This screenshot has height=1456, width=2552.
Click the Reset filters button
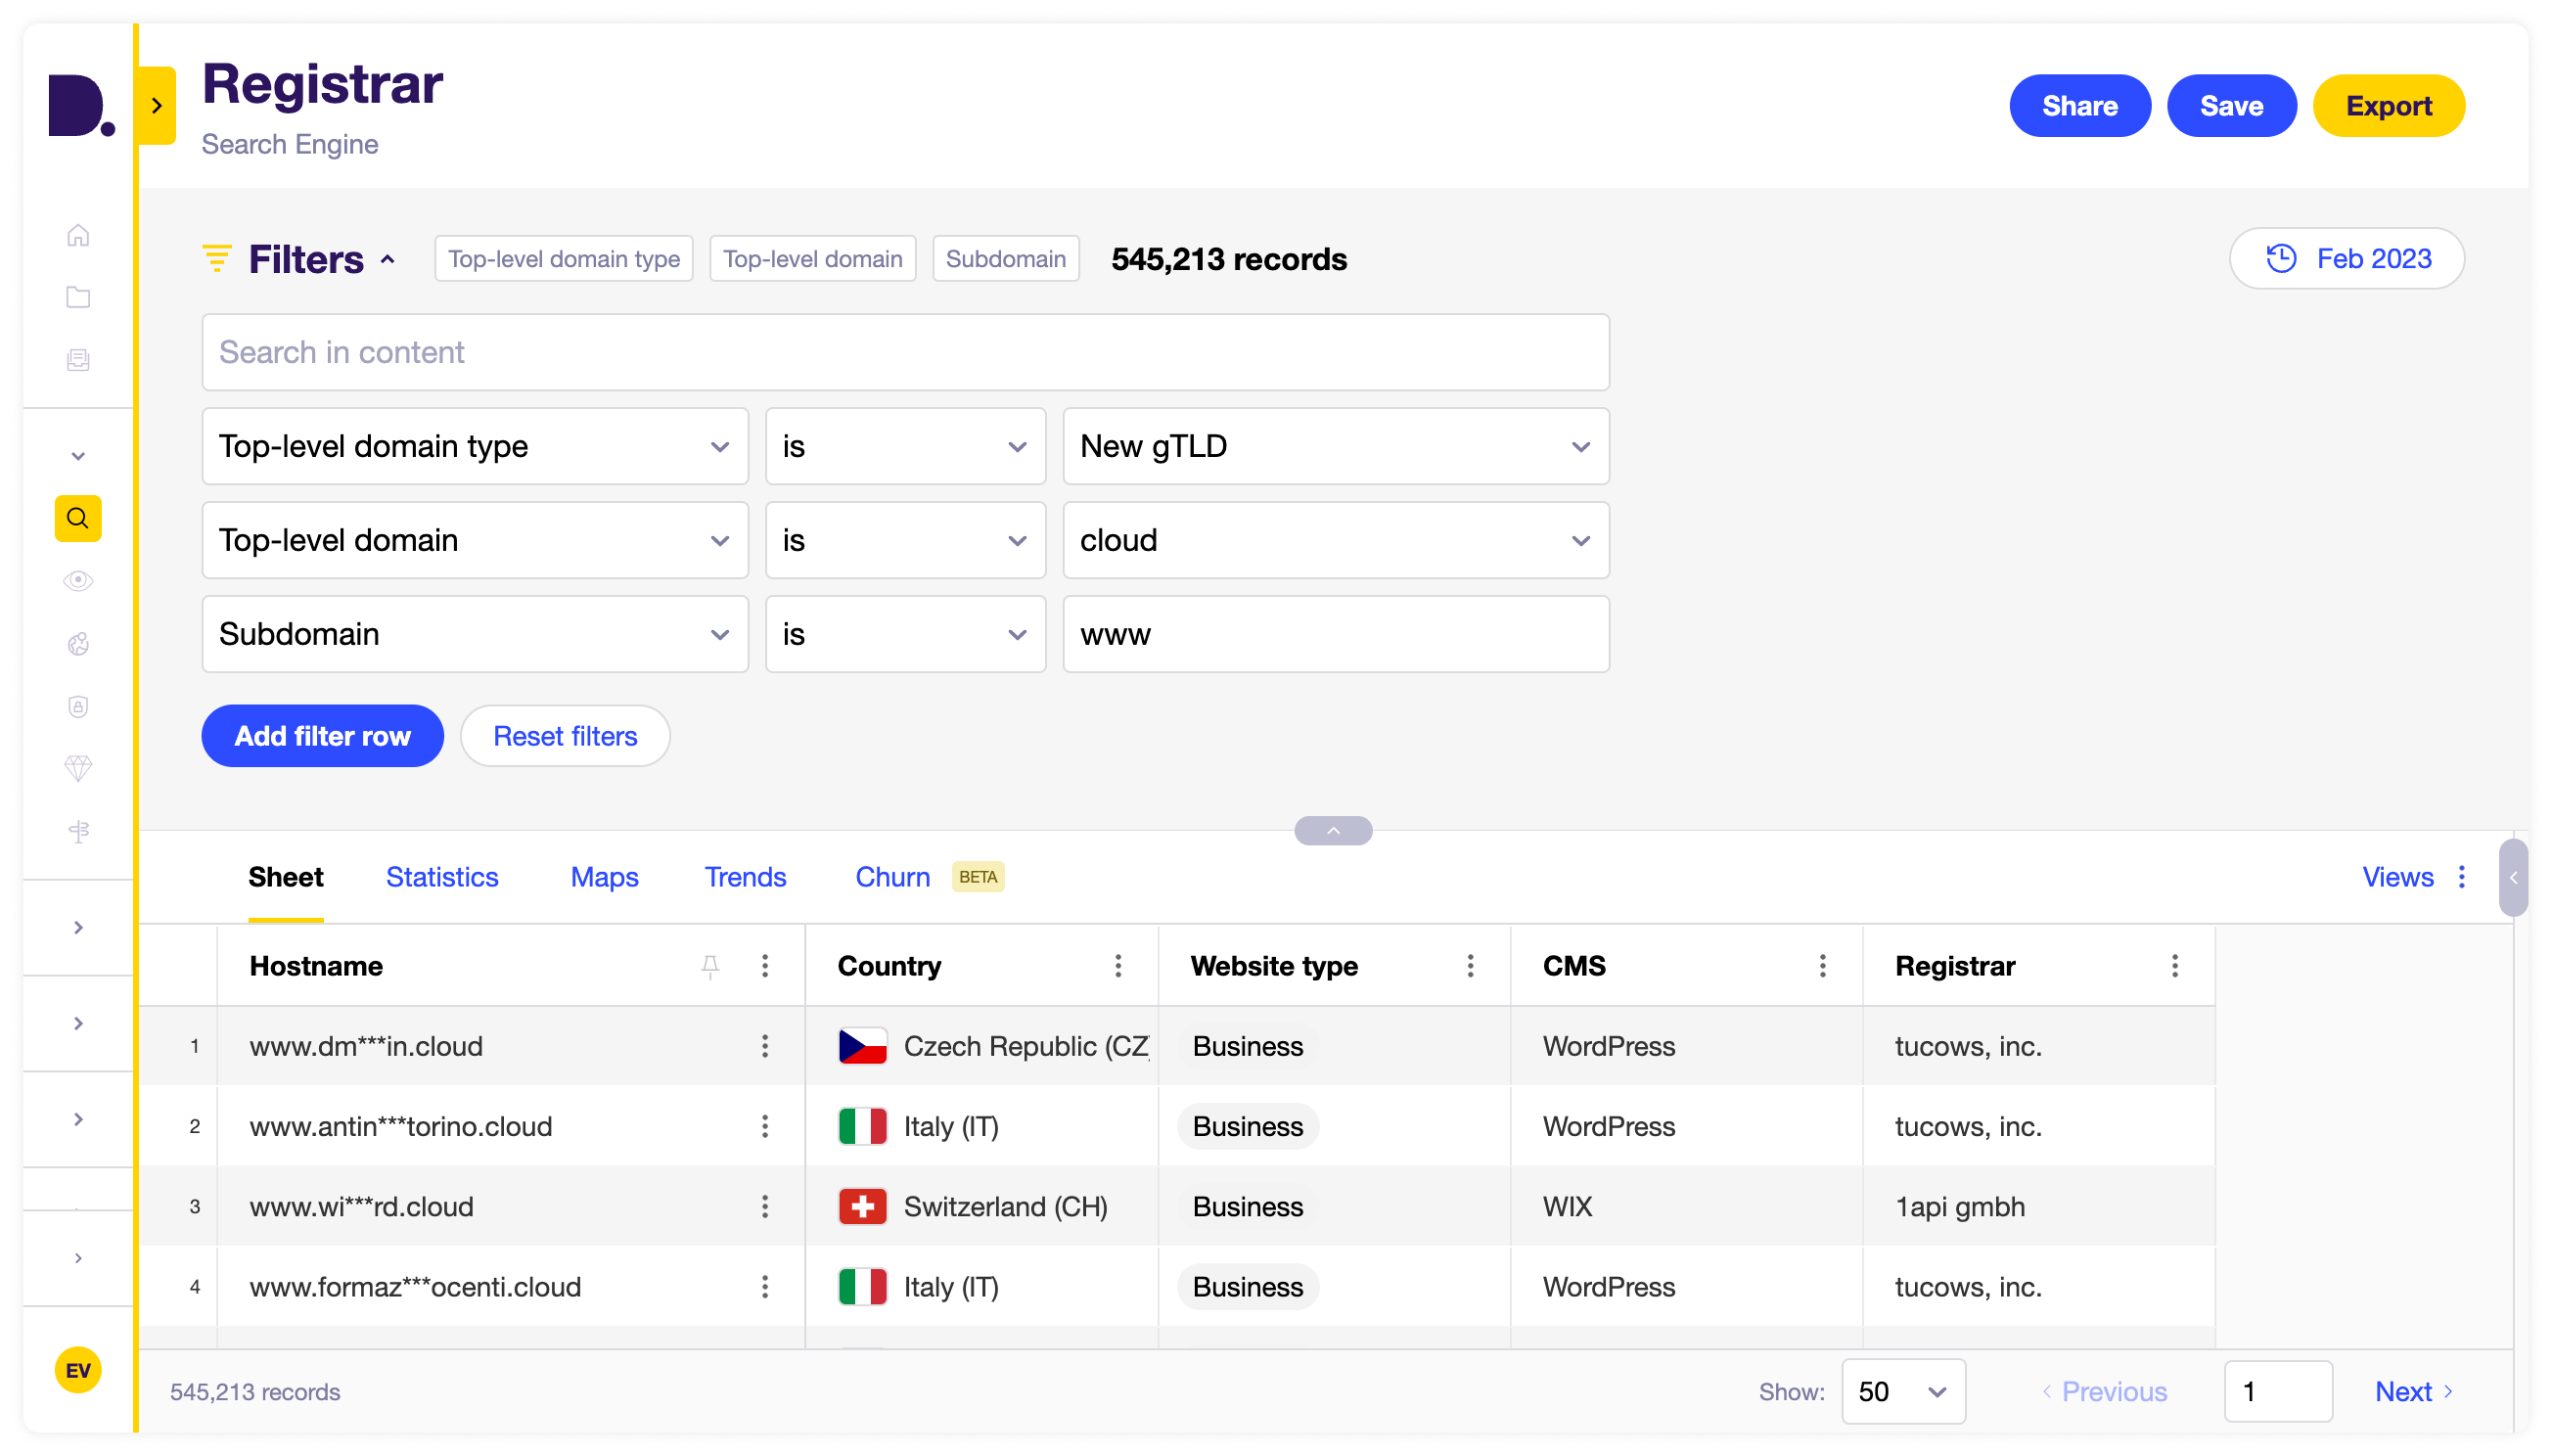coord(563,736)
